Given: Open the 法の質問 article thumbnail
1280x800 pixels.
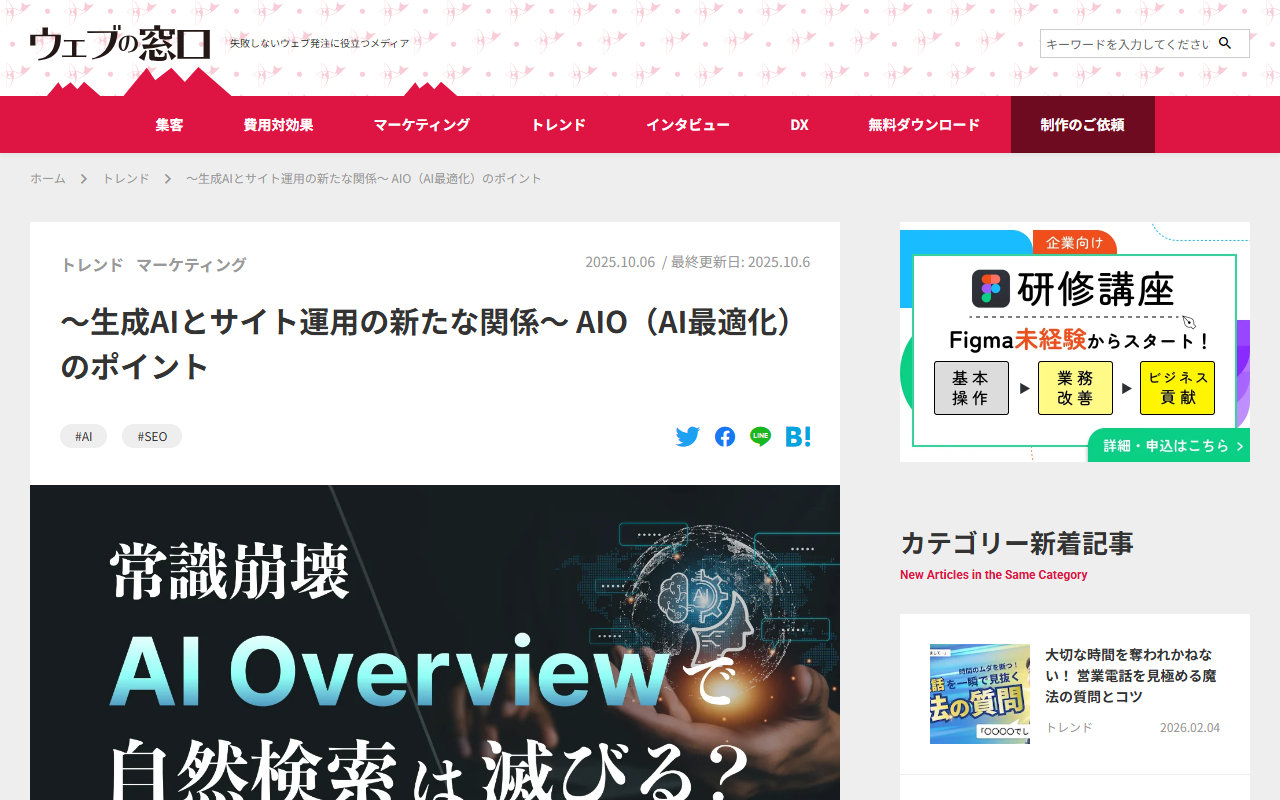Looking at the screenshot, I should (980, 694).
